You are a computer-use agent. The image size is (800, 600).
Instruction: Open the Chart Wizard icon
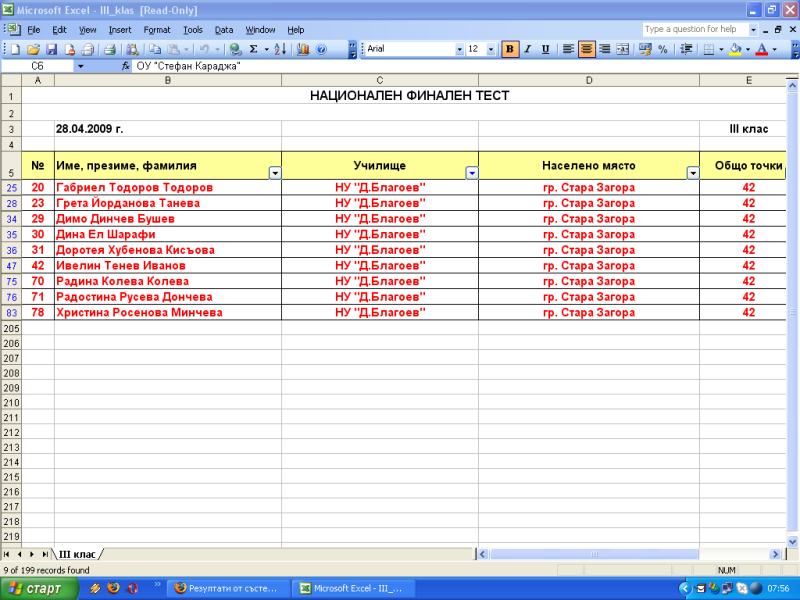click(303, 49)
